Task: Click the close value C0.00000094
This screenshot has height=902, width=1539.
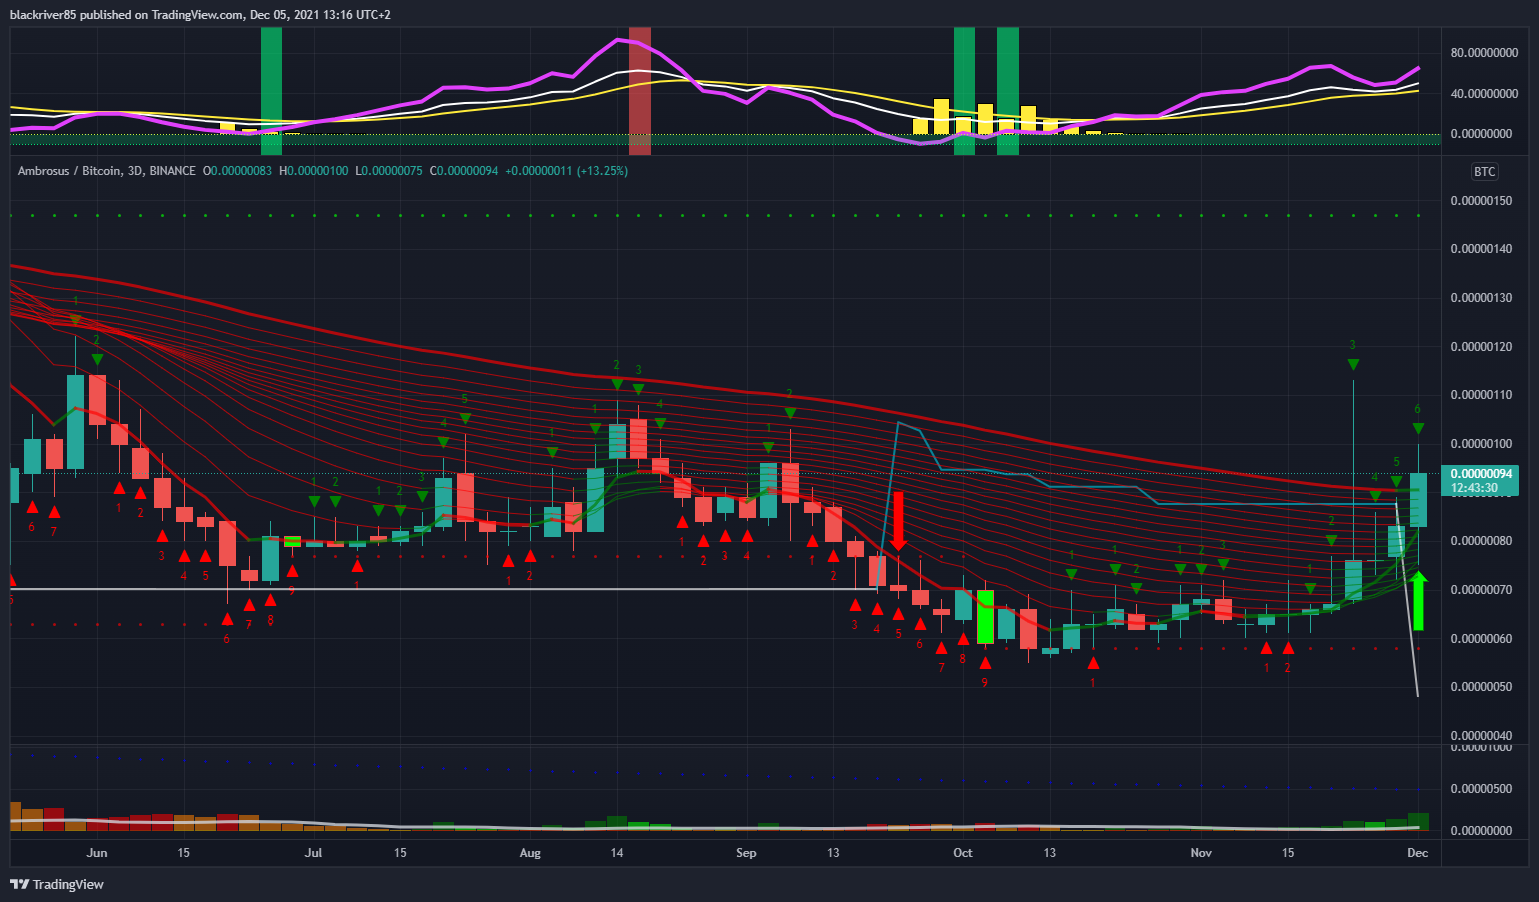Action: coord(463,171)
